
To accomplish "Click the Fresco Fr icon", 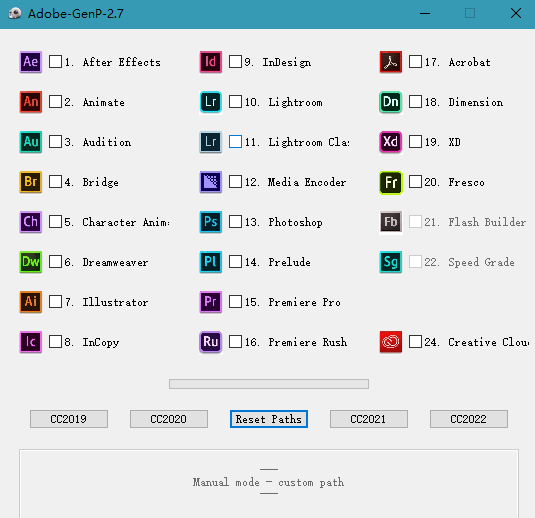I will click(391, 182).
